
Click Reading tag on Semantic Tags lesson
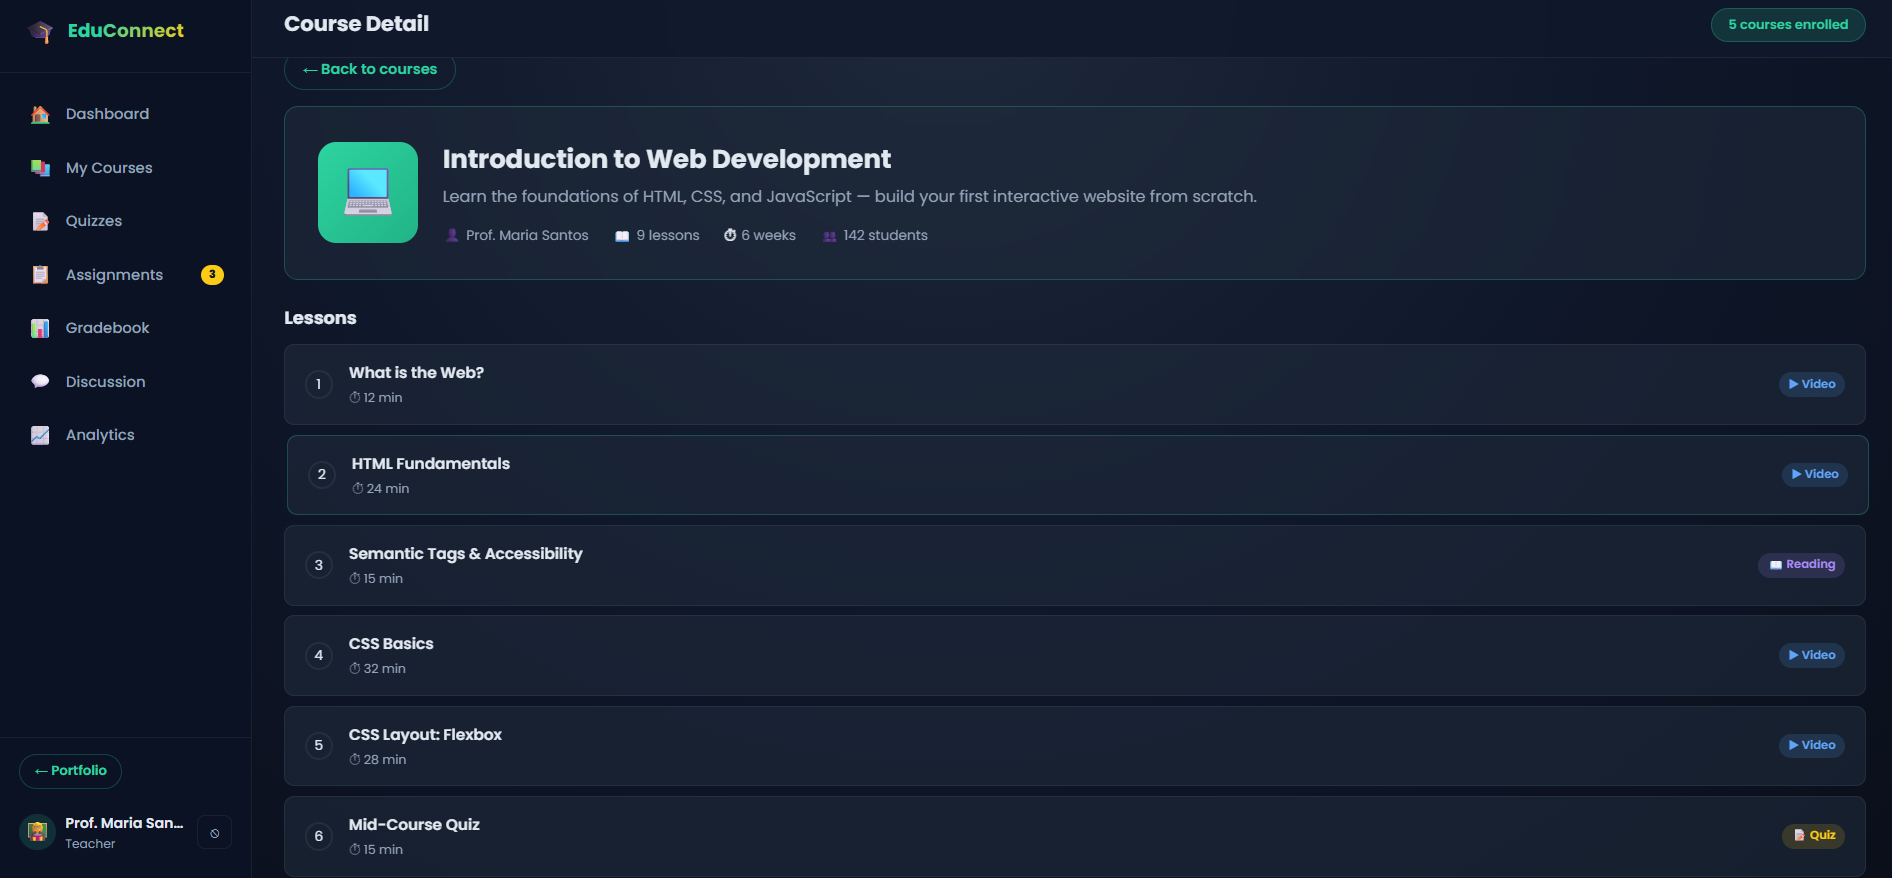pyautogui.click(x=1802, y=565)
